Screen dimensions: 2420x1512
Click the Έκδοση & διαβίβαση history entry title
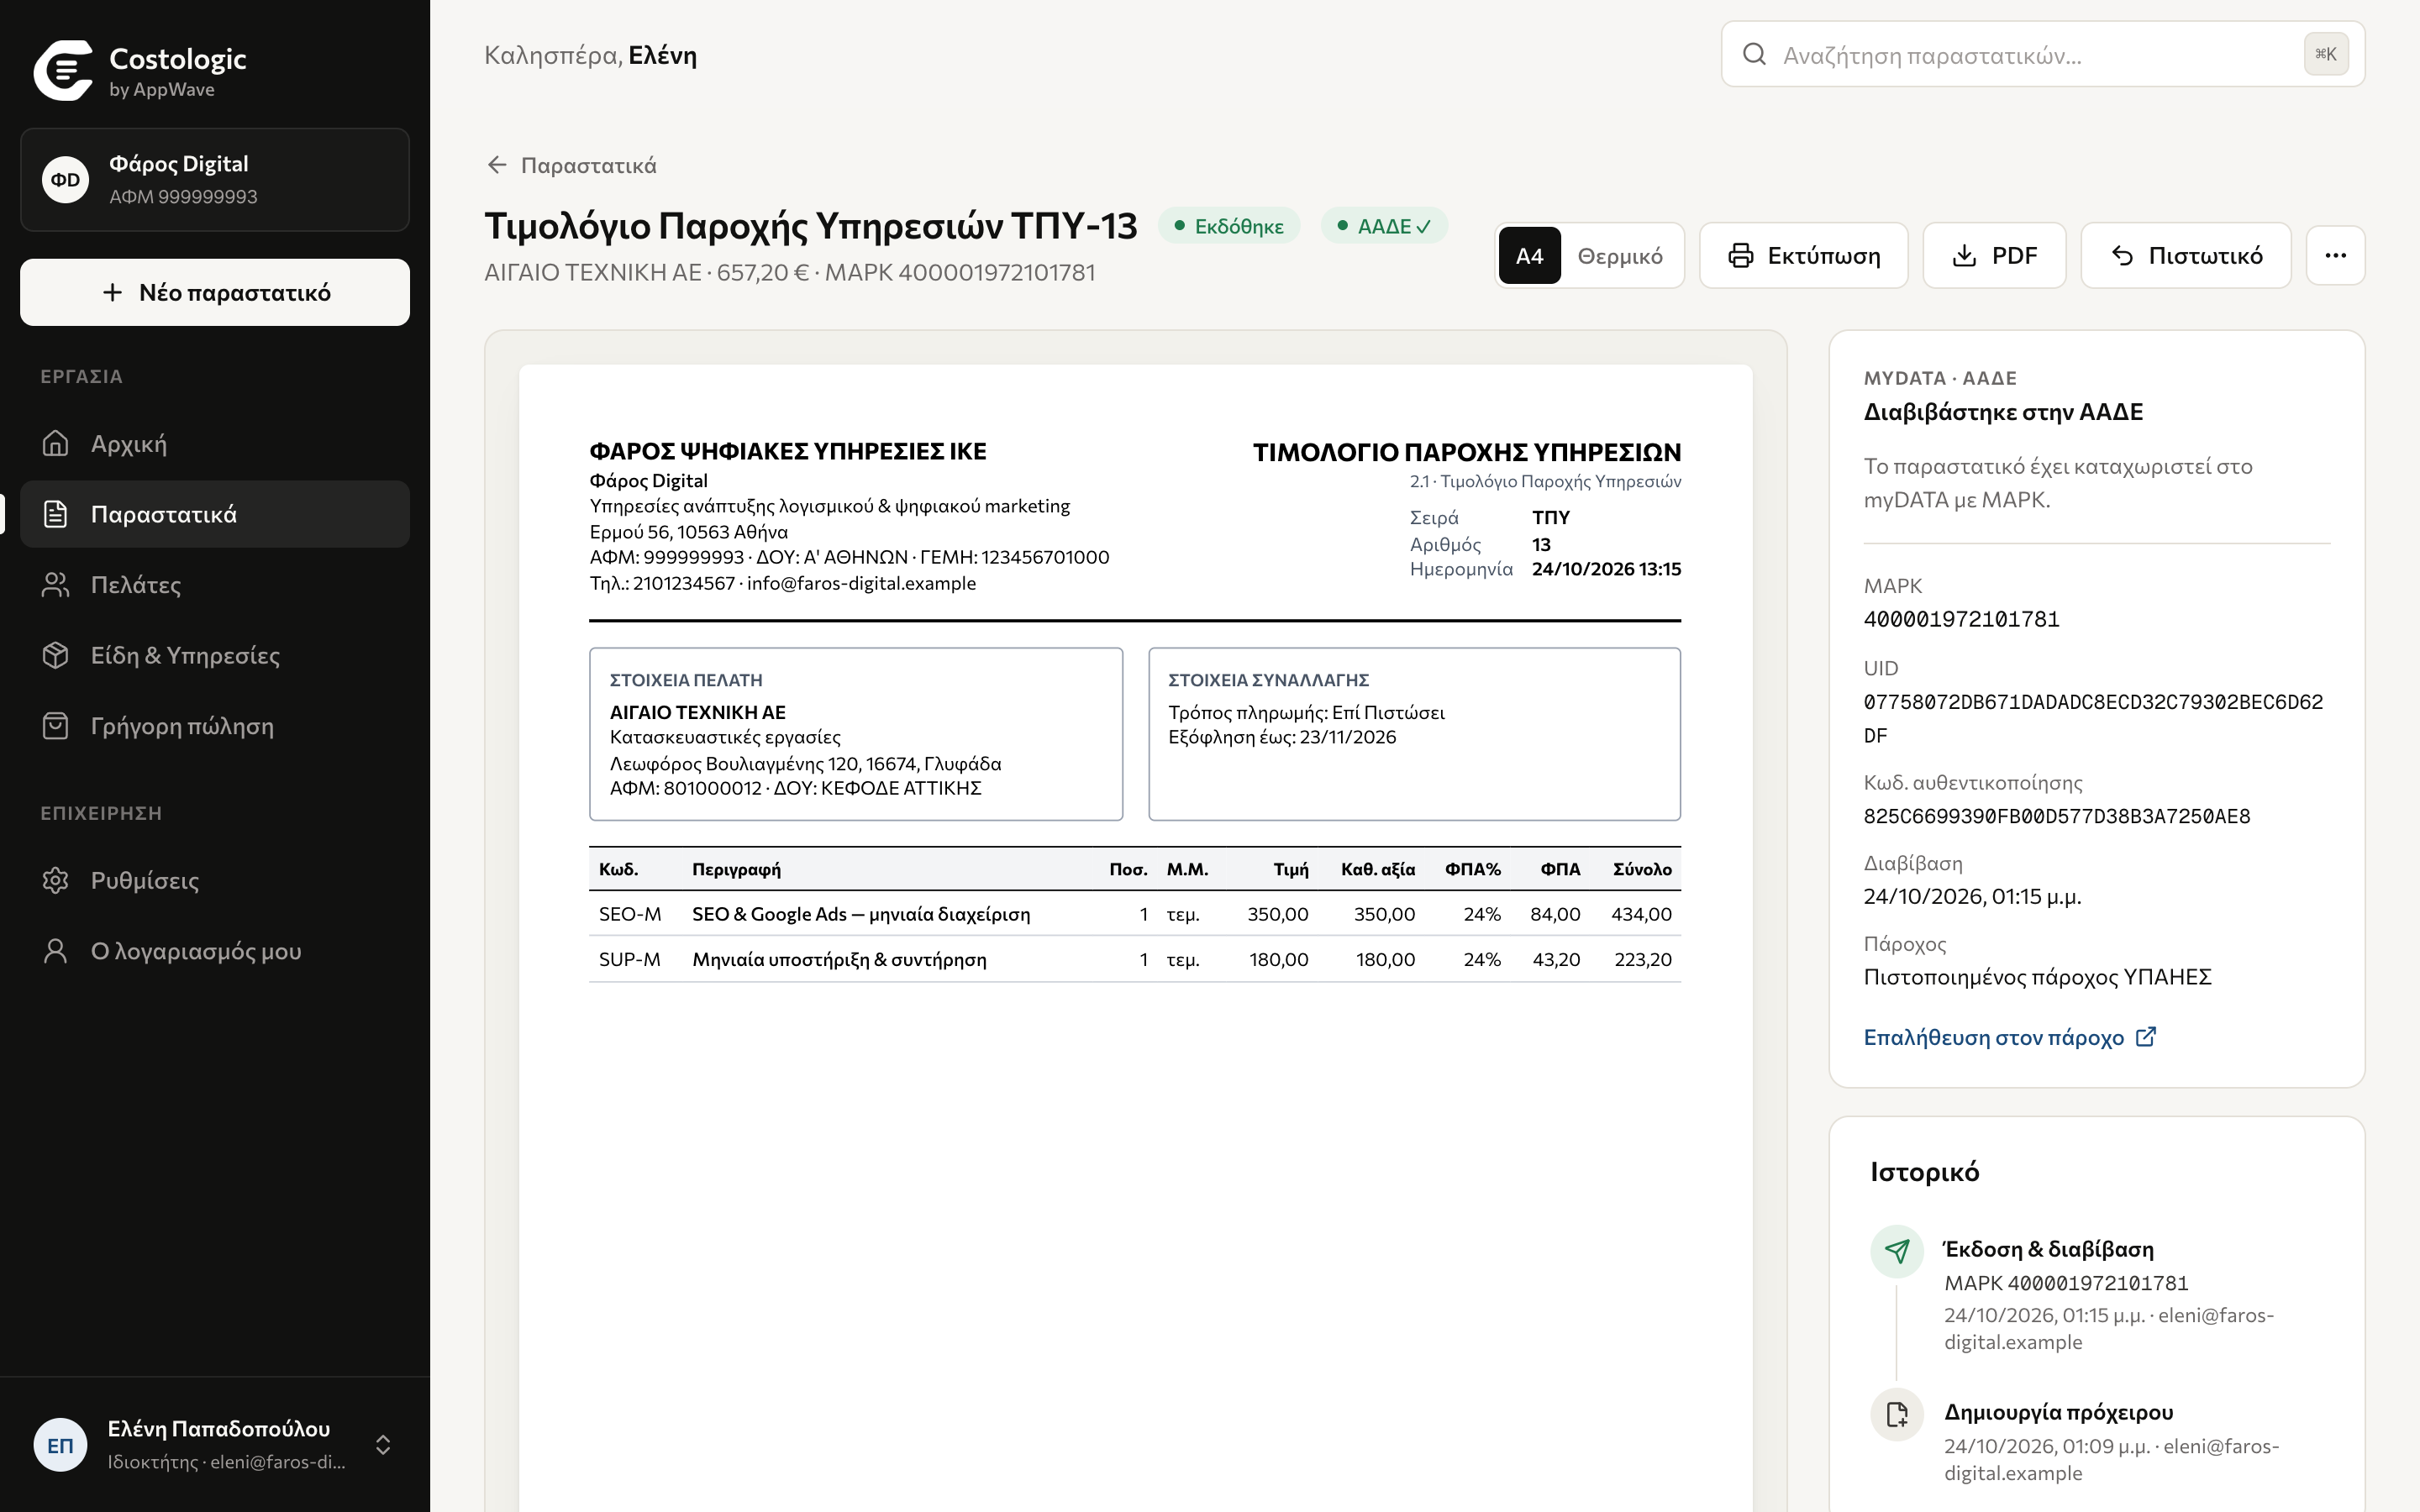click(x=2049, y=1249)
